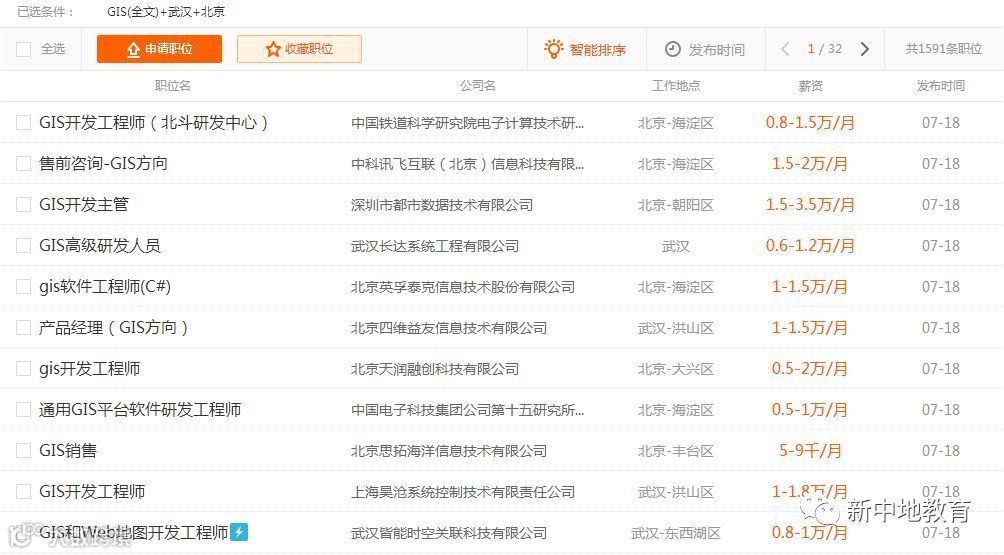This screenshot has width=1004, height=555.
Task: Check the box for GIS高级研发人员
Action: [24, 245]
